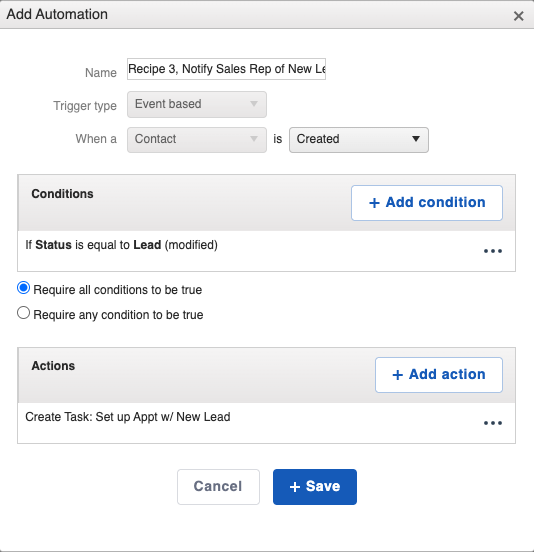Click the Trigger type field label
Viewport: 534px width, 552px height.
(85, 106)
